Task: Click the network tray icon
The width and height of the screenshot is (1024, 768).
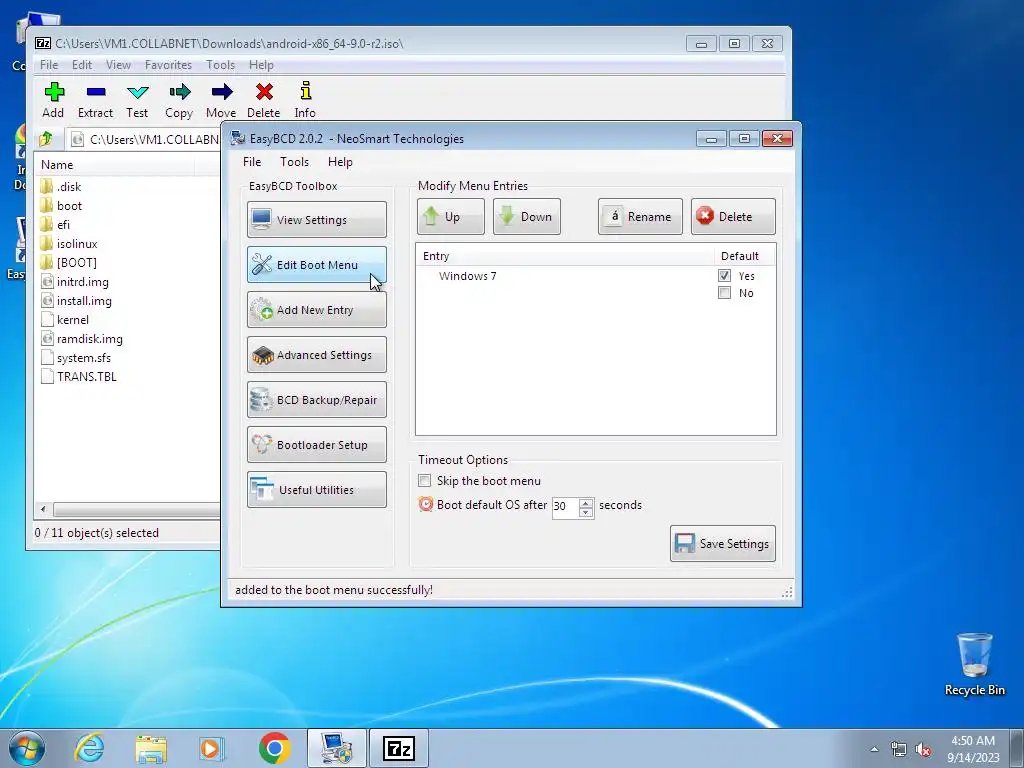Action: (x=899, y=749)
